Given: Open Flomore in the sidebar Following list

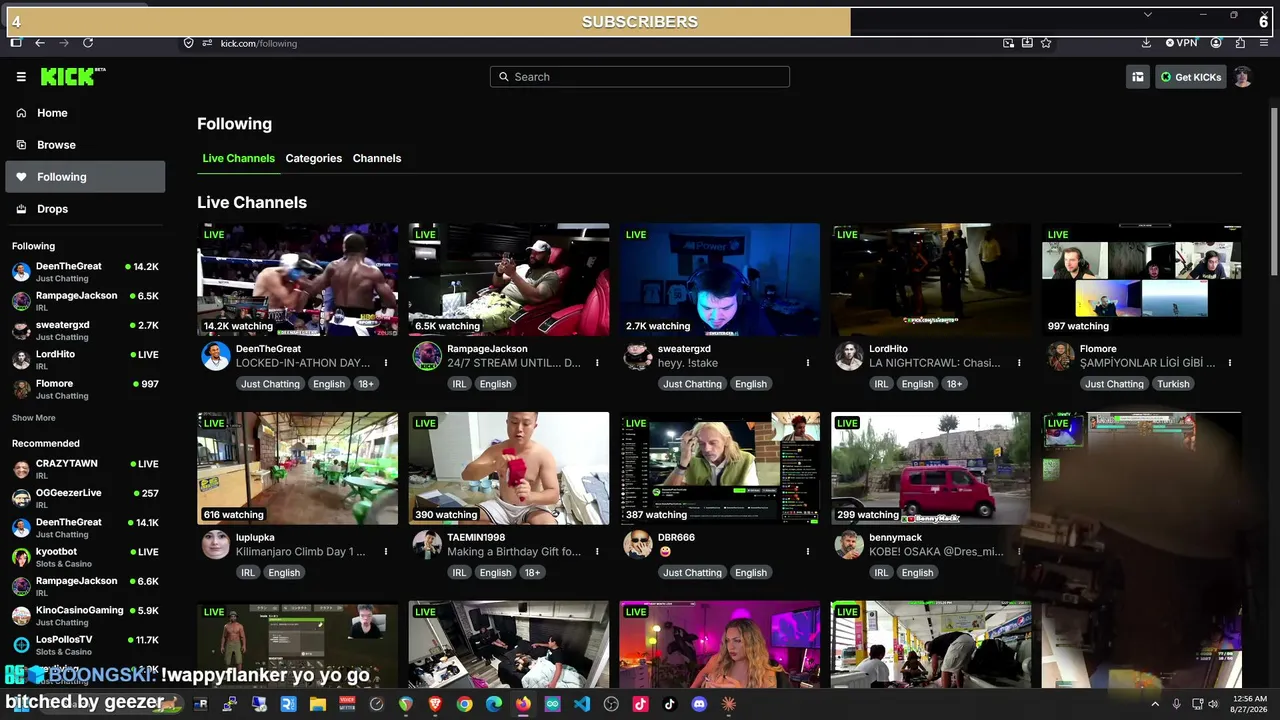Looking at the screenshot, I should click(85, 389).
